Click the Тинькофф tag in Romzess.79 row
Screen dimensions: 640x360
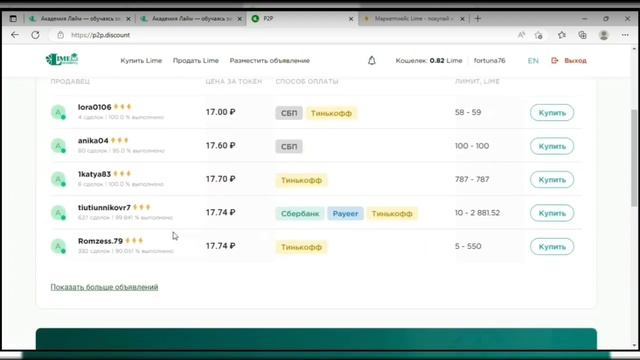[301, 247]
